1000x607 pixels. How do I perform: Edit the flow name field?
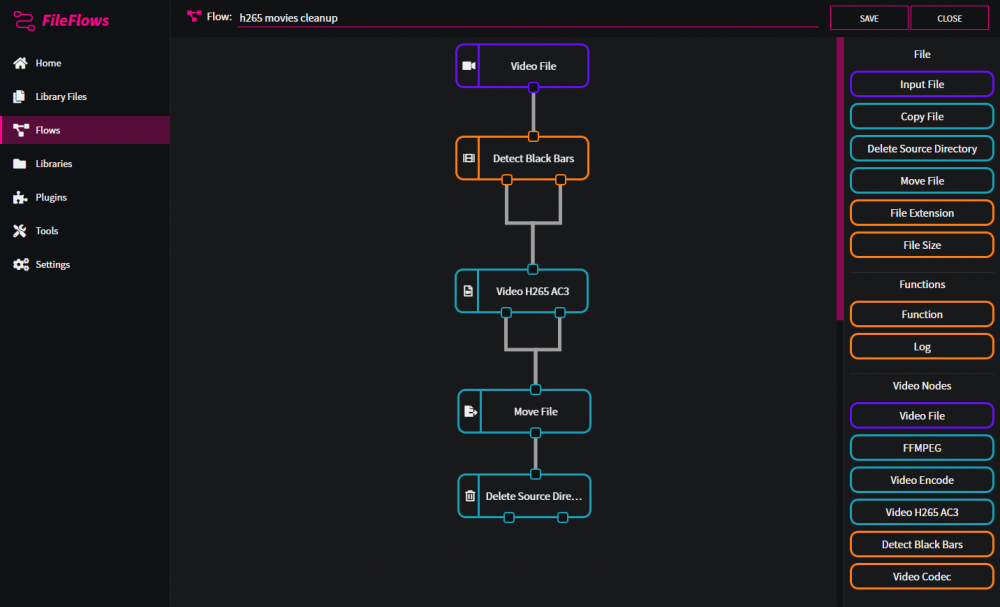(528, 18)
